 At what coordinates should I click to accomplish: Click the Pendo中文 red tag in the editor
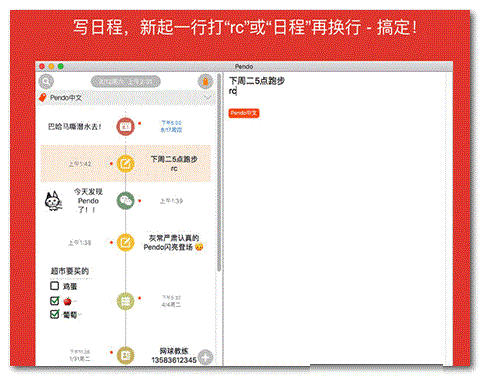pos(244,113)
